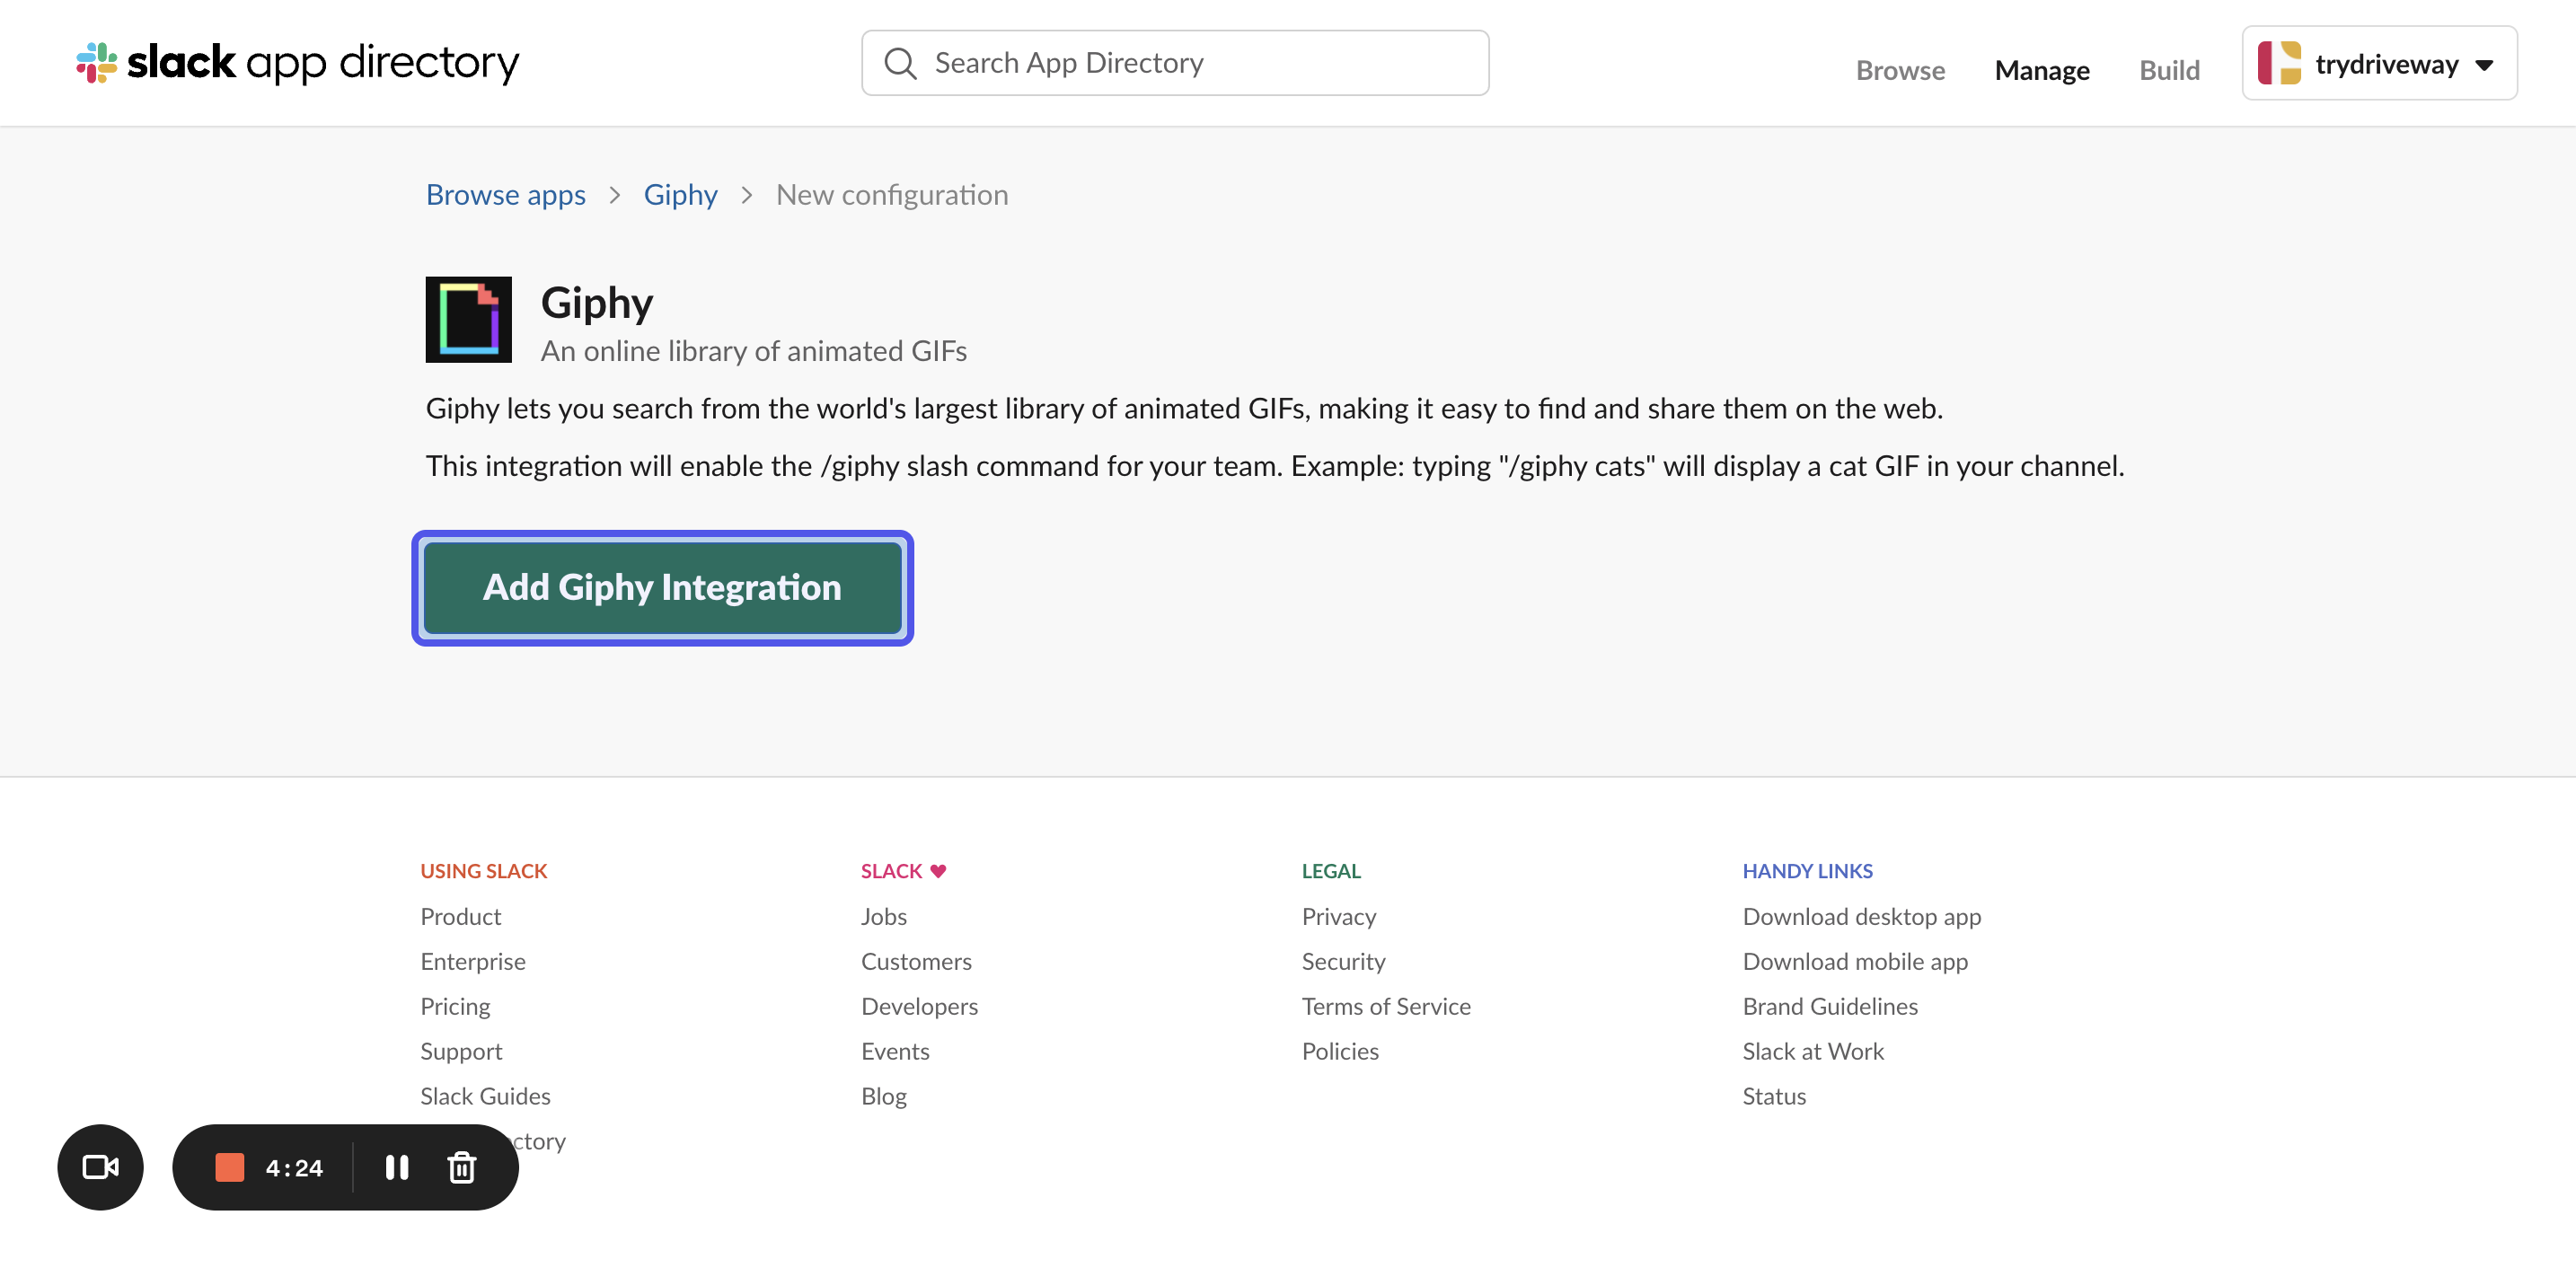Click the Giphy heading title

pyautogui.click(x=597, y=303)
